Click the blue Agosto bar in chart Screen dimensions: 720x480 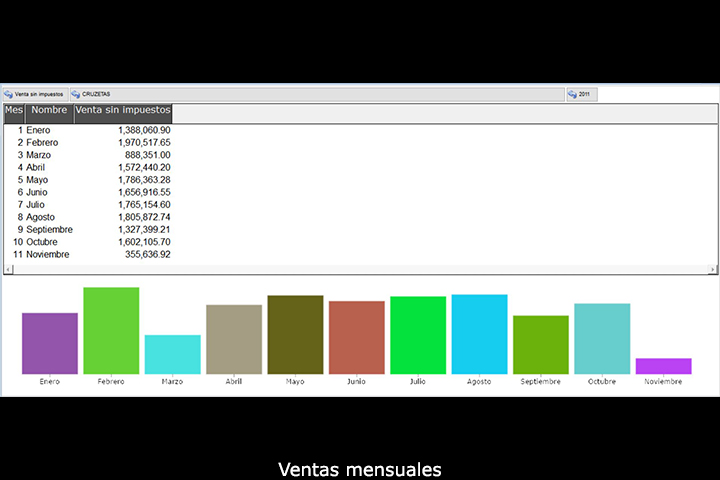(479, 334)
